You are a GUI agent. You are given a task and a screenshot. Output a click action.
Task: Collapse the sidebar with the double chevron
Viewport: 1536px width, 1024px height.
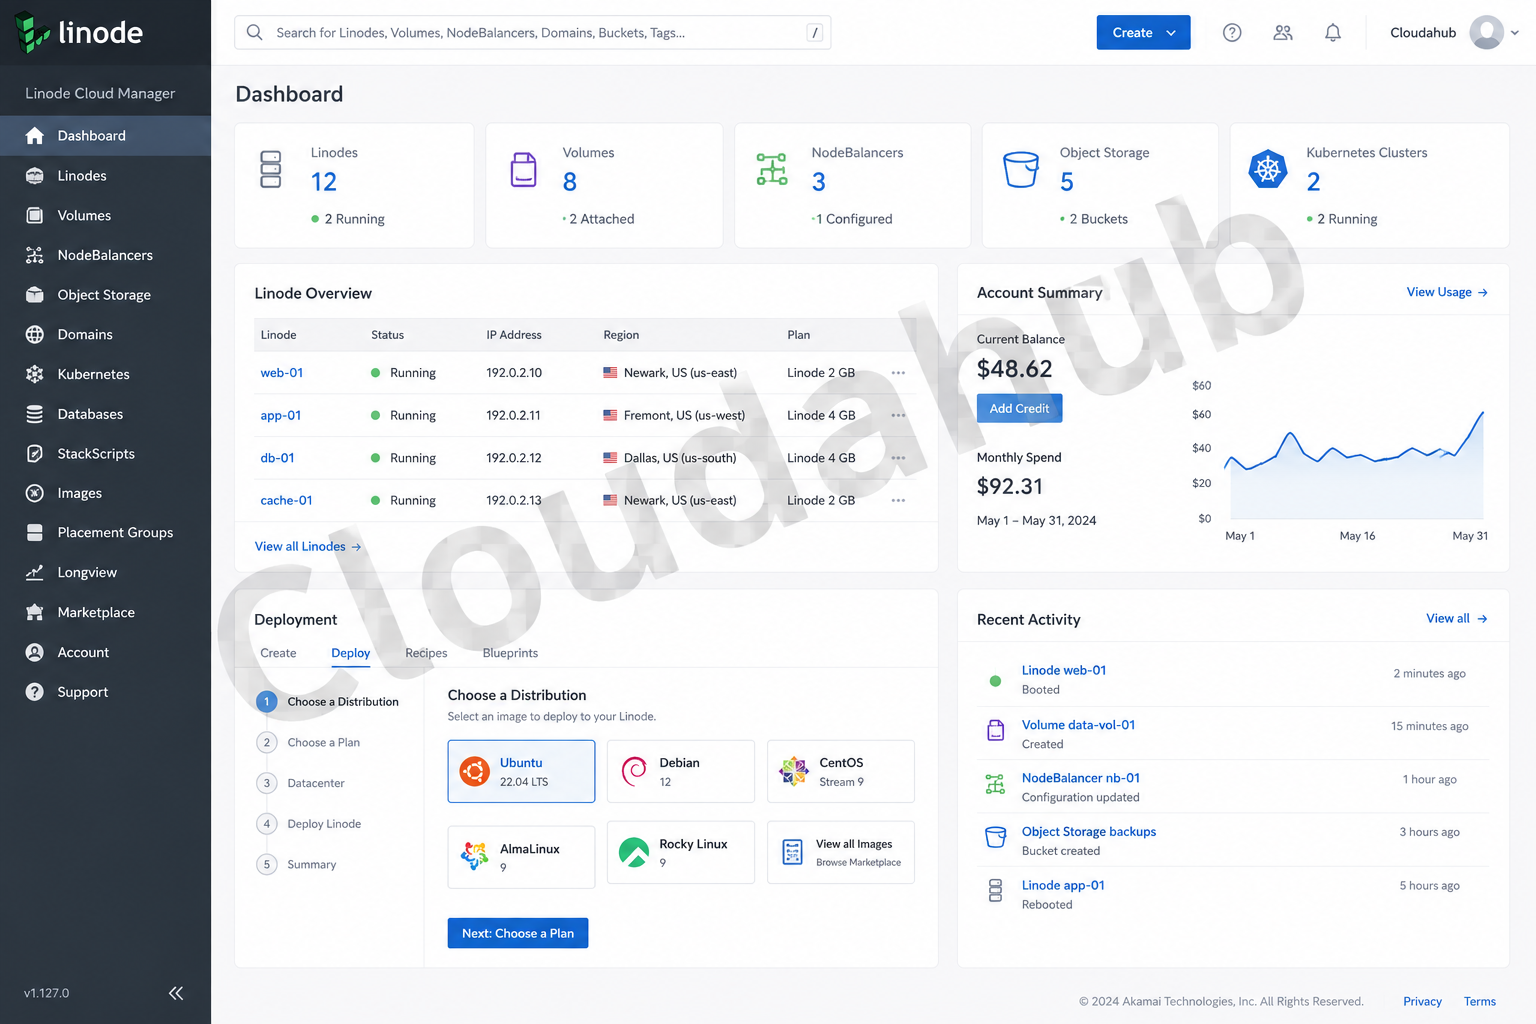coord(176,993)
